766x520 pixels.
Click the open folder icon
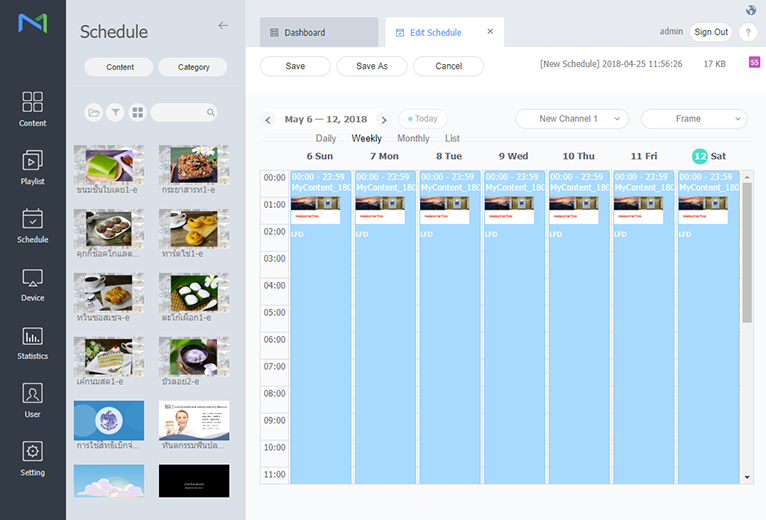[x=93, y=113]
